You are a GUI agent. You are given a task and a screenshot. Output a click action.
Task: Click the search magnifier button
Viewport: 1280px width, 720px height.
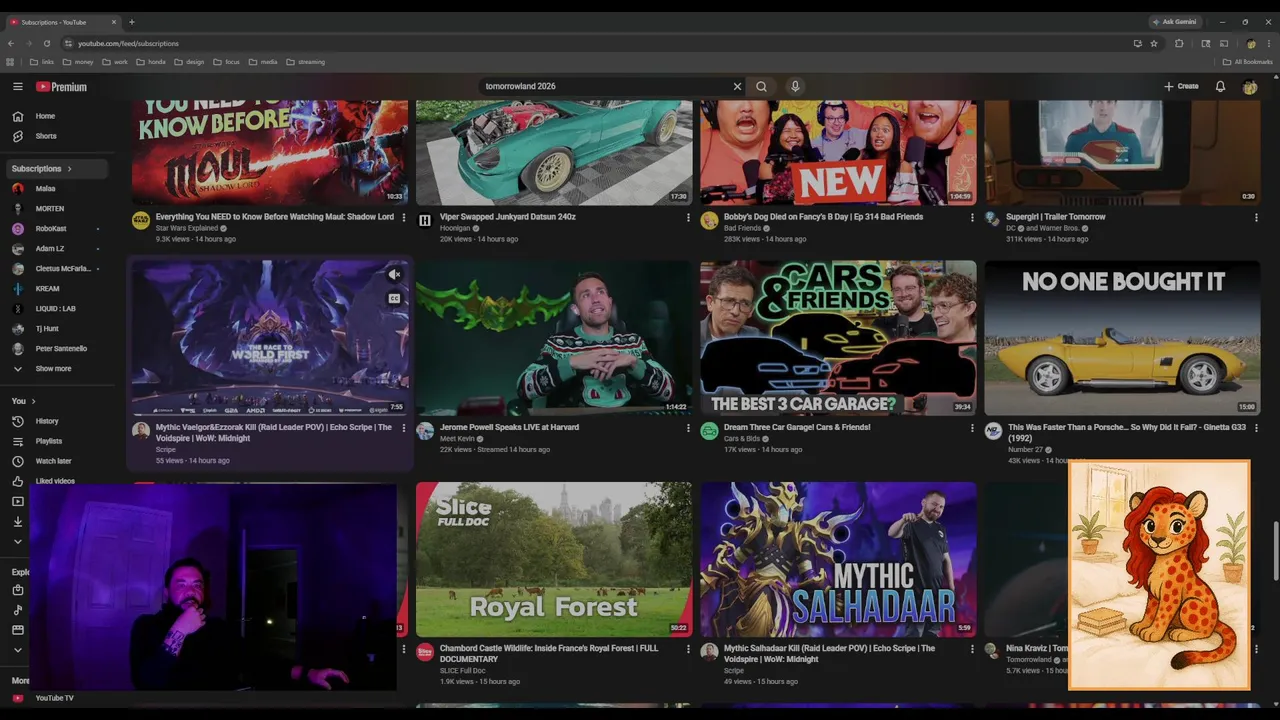[761, 87]
